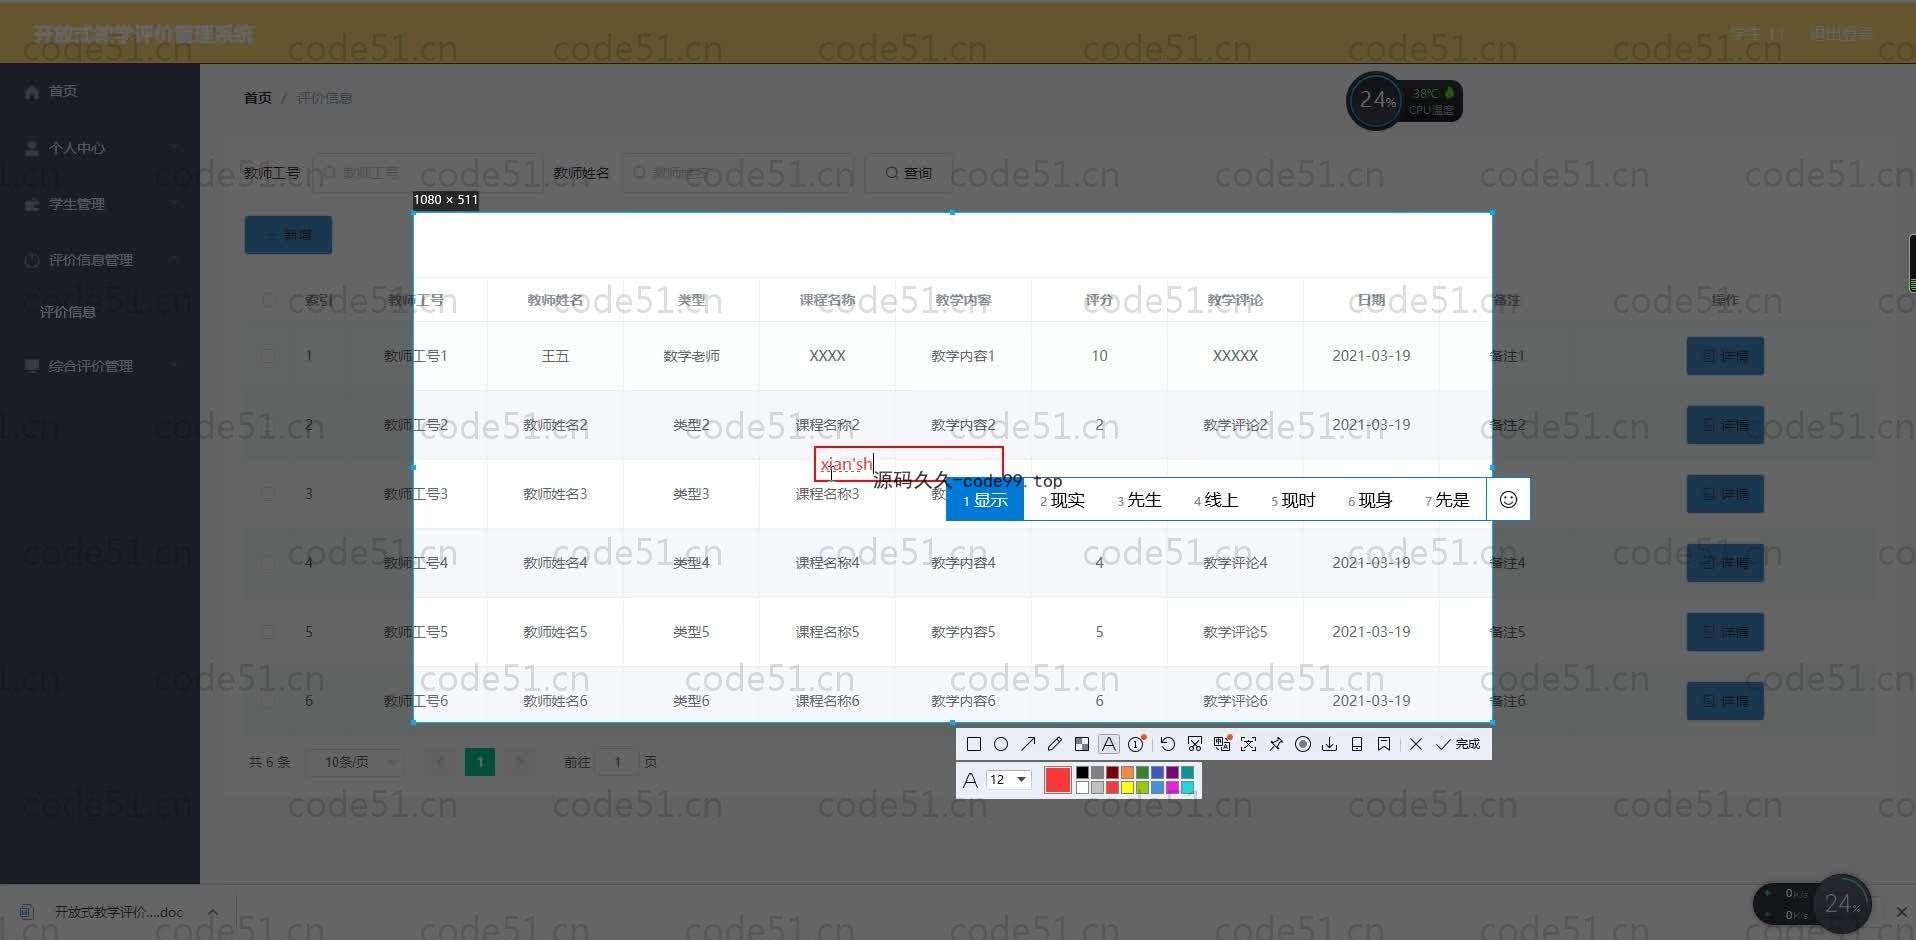Click the bookmark icon in the toolbar

point(1383,744)
